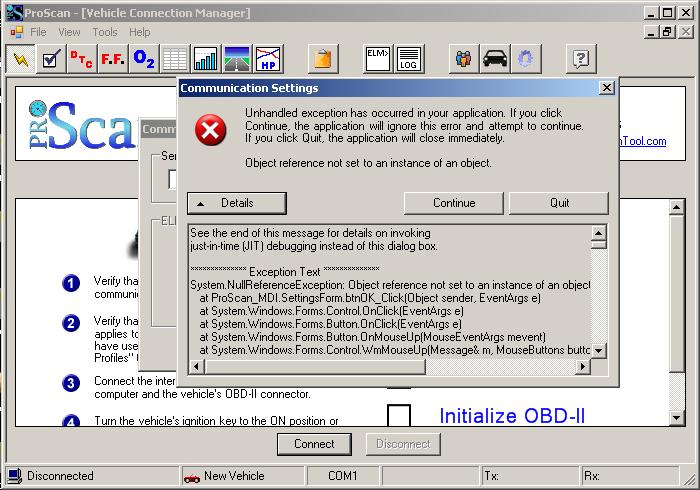Screen dimensions: 700x490
Task: Click the help question mark icon
Action: [580, 60]
